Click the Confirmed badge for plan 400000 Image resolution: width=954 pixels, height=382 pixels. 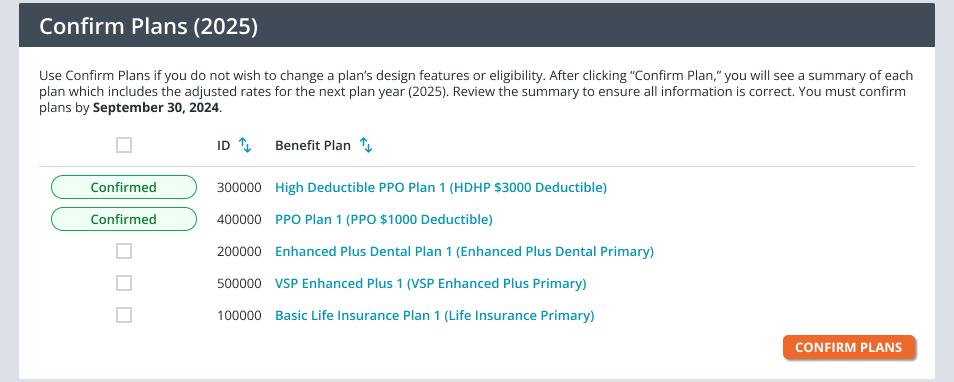pos(124,220)
